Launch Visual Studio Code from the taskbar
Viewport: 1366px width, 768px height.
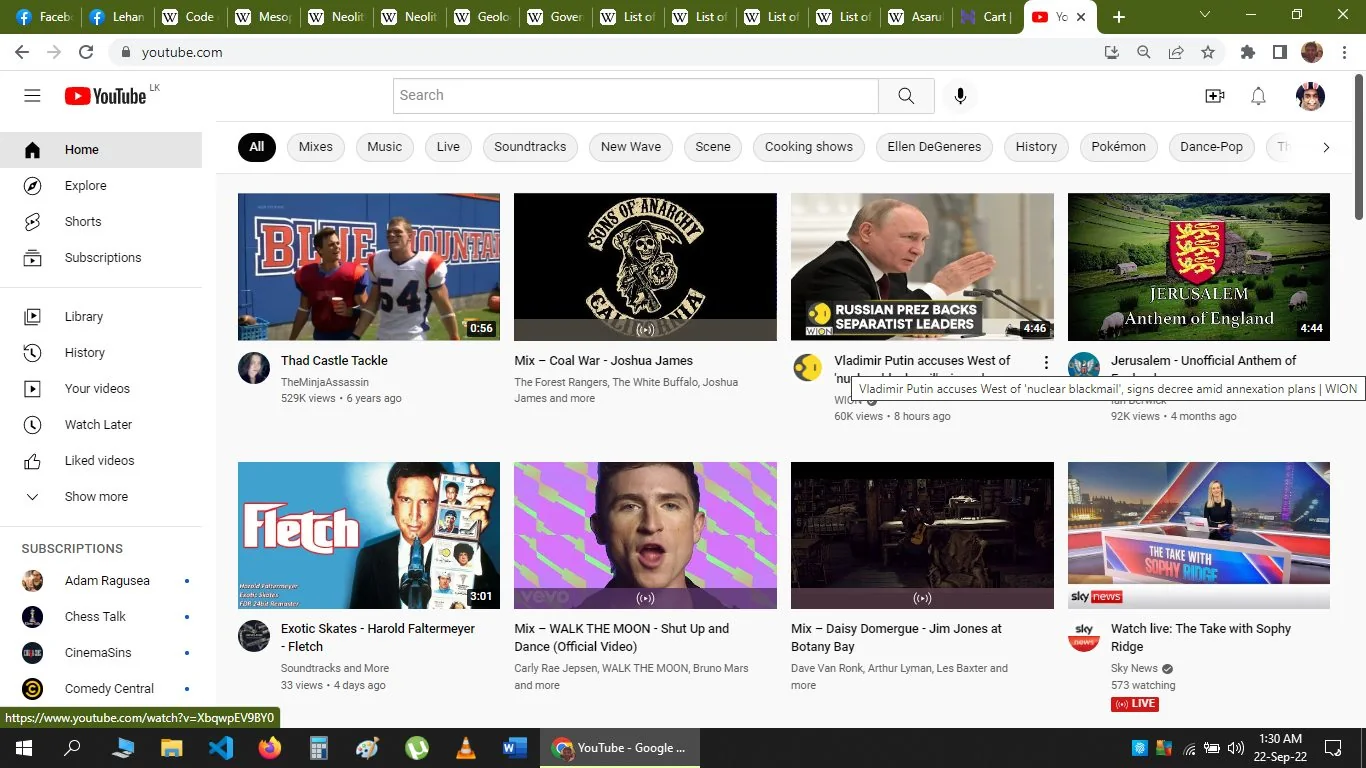pyautogui.click(x=221, y=748)
